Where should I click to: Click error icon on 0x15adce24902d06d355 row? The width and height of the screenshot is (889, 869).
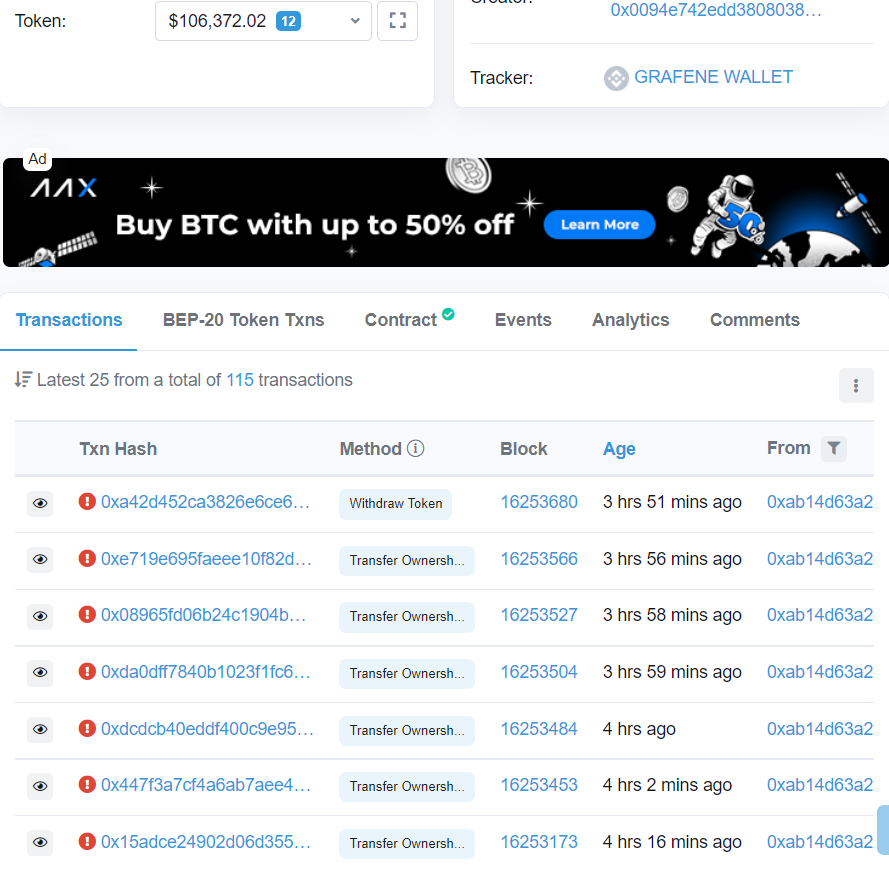tap(87, 841)
